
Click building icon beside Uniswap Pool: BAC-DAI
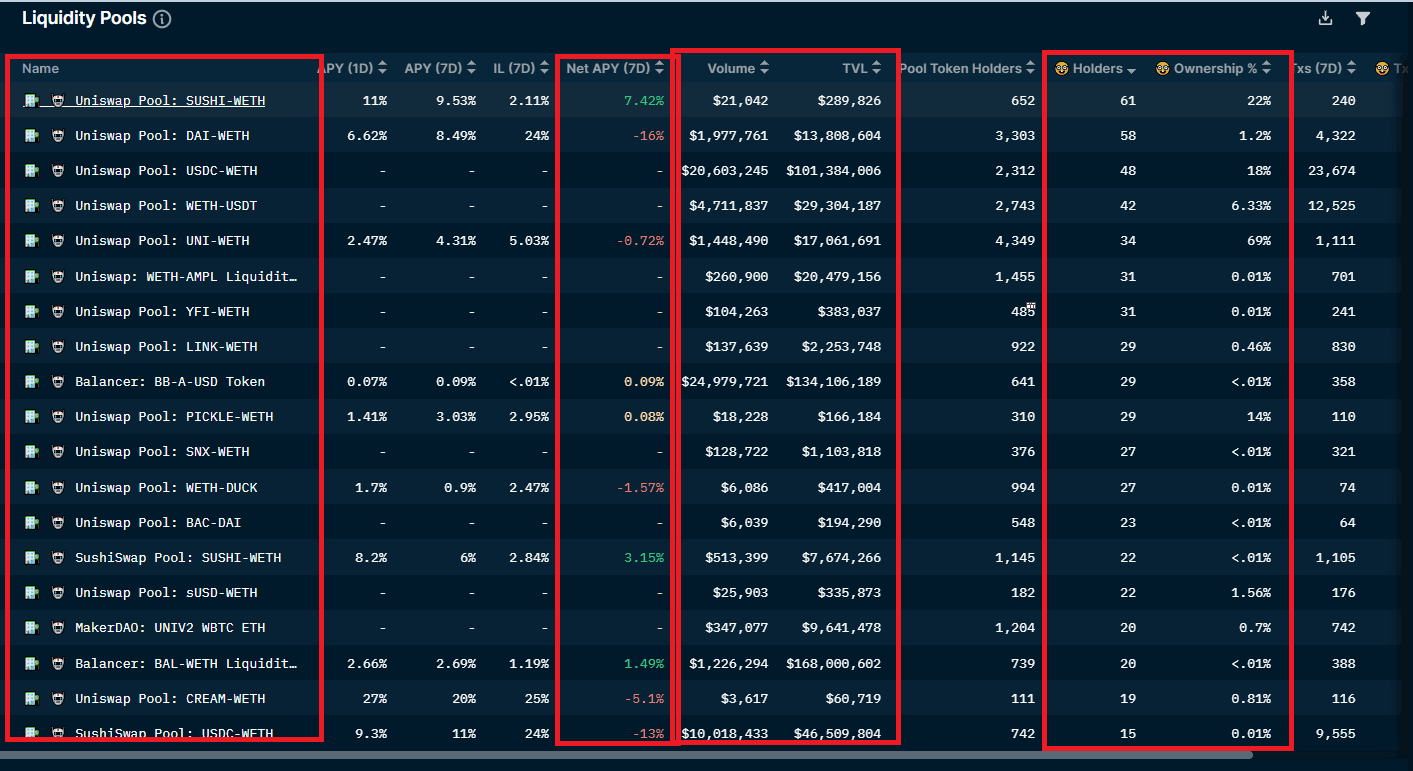(32, 523)
